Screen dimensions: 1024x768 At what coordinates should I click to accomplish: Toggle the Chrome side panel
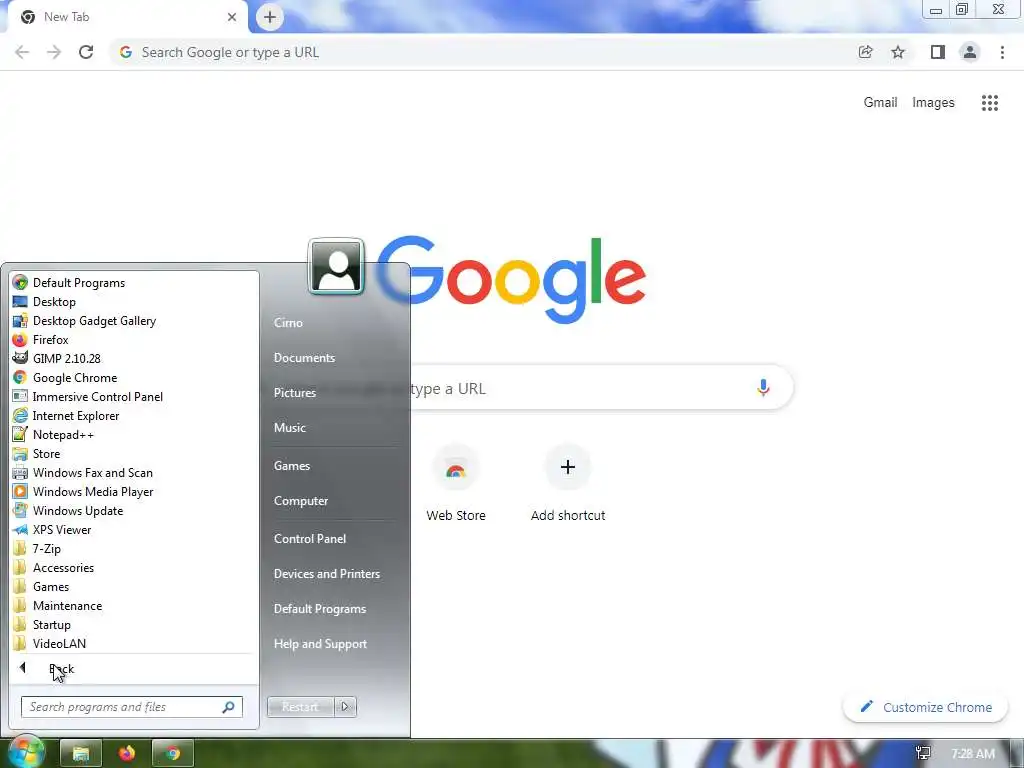[x=938, y=52]
